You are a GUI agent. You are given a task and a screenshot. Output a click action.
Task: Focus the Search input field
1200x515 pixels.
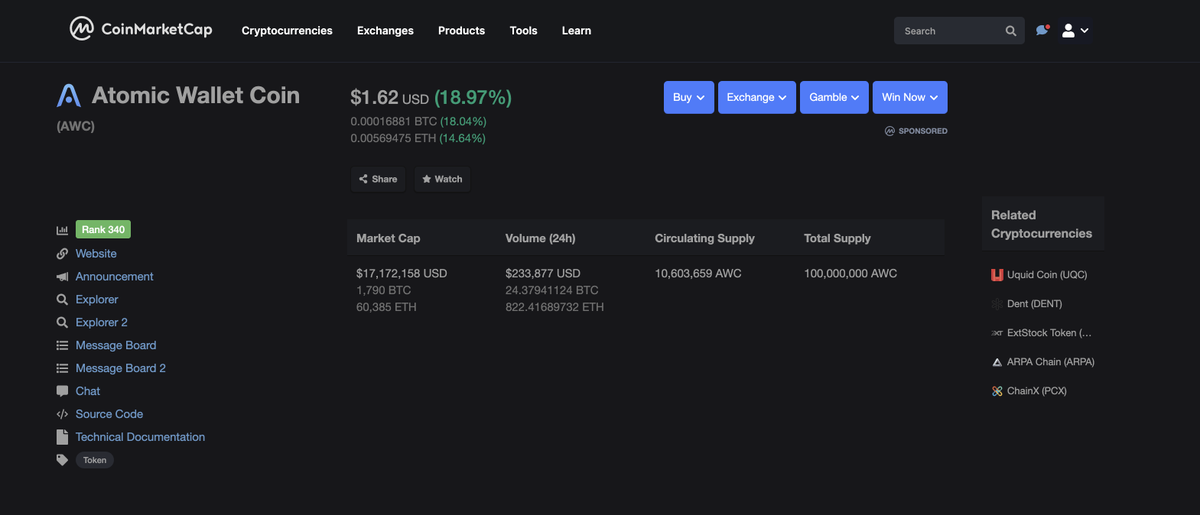point(959,31)
